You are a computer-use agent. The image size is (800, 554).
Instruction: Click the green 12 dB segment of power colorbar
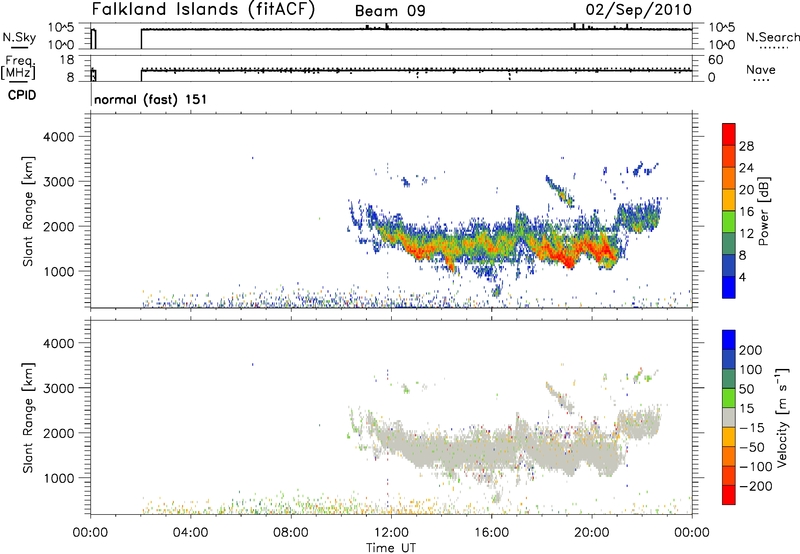(729, 221)
